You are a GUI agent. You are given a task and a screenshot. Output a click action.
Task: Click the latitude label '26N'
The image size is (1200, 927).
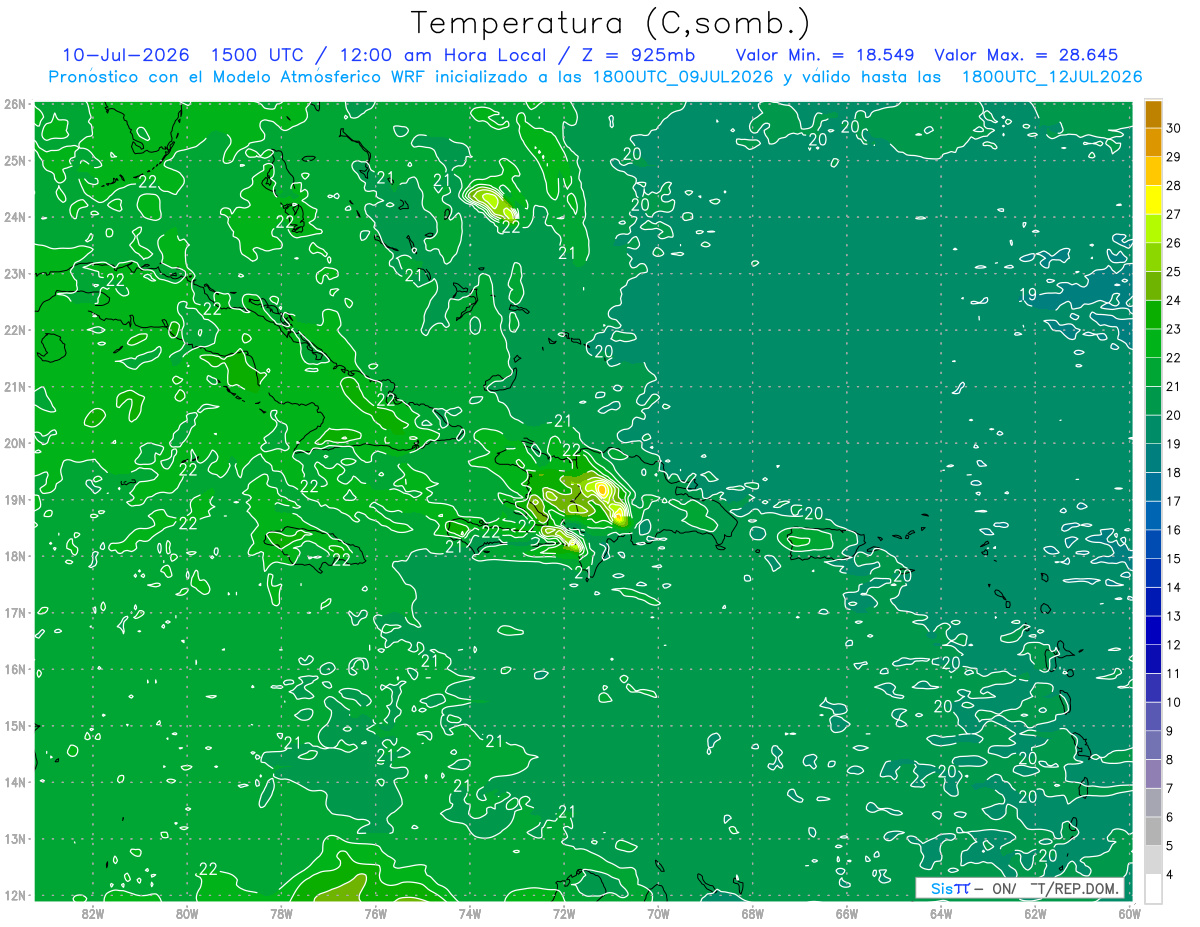(14, 104)
